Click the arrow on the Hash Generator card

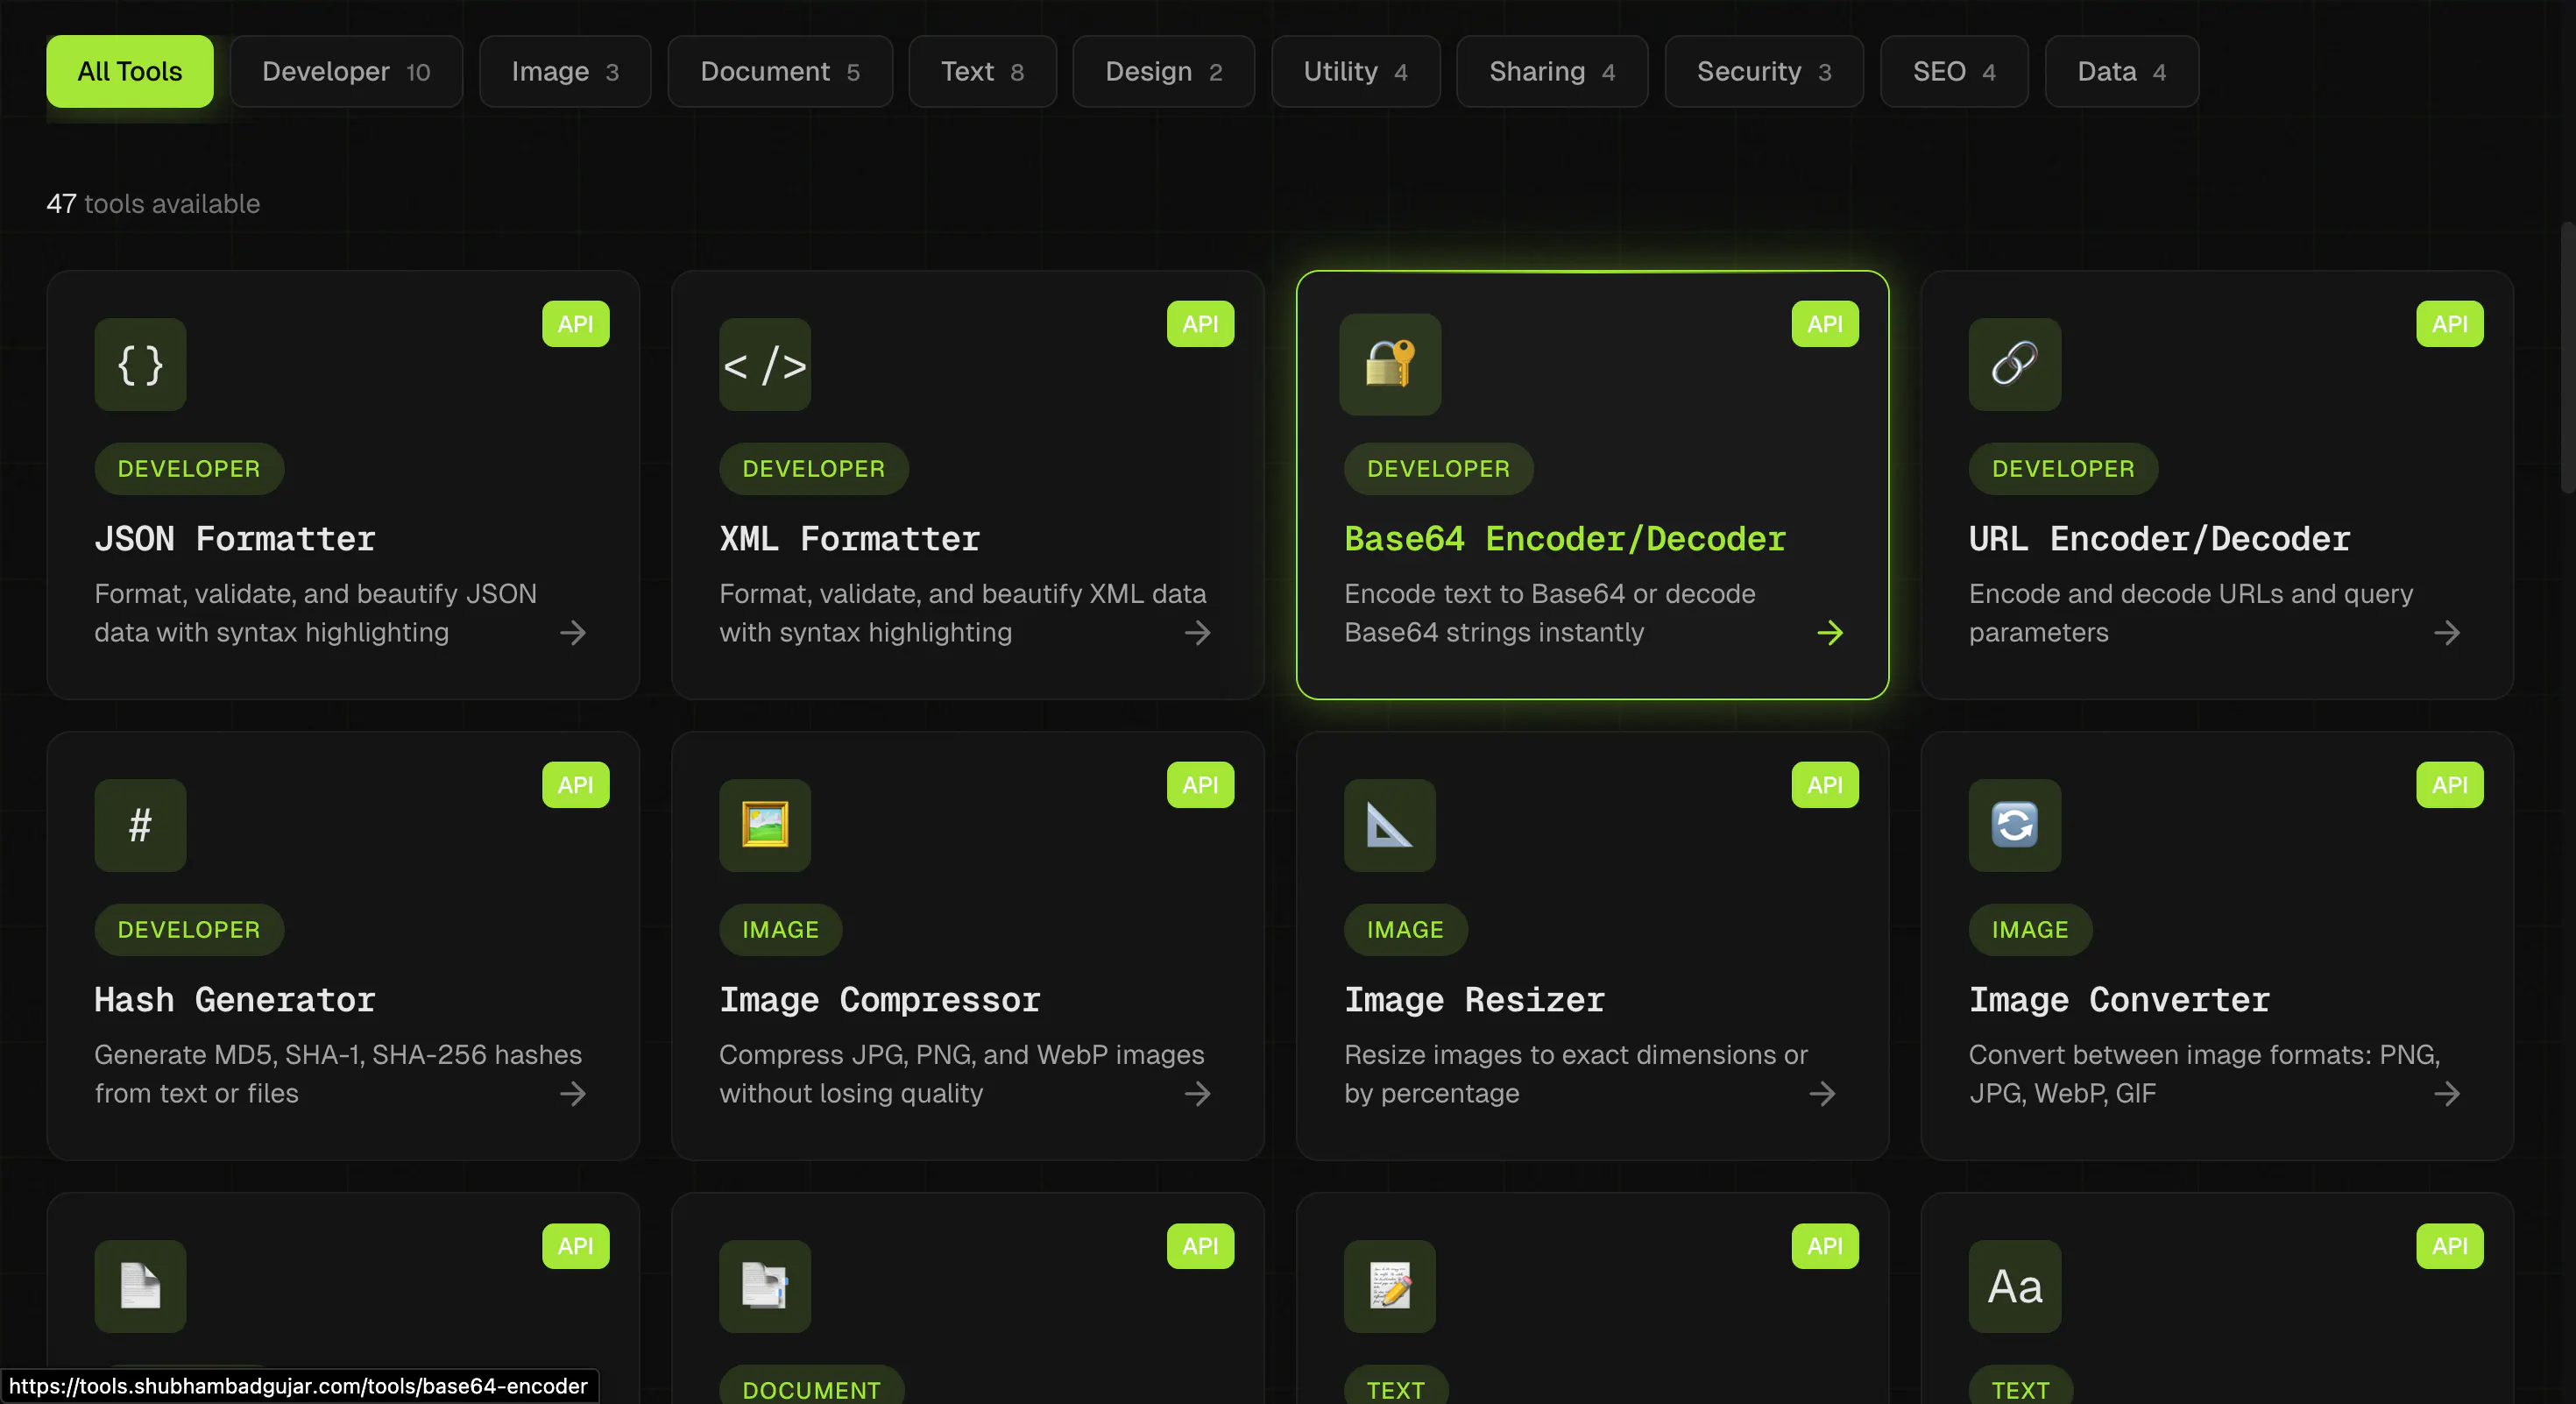[573, 1094]
